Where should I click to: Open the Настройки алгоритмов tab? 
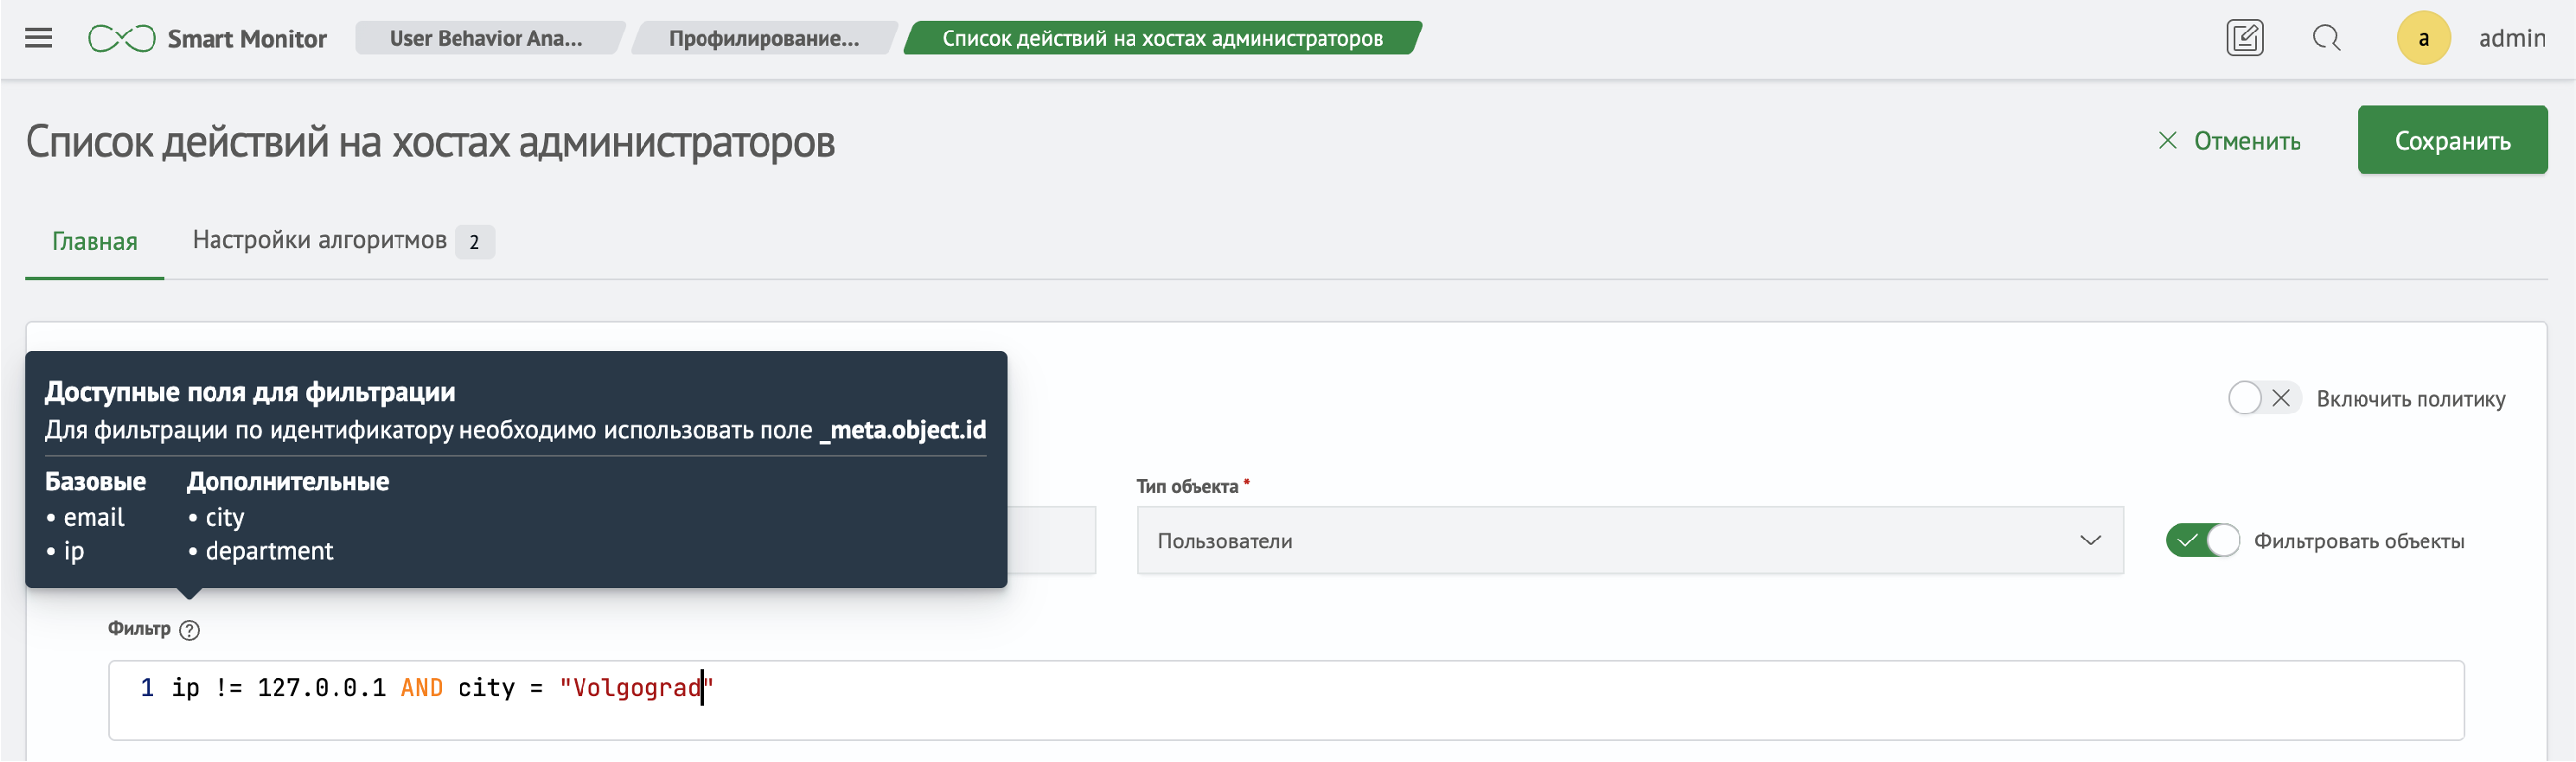(x=319, y=241)
